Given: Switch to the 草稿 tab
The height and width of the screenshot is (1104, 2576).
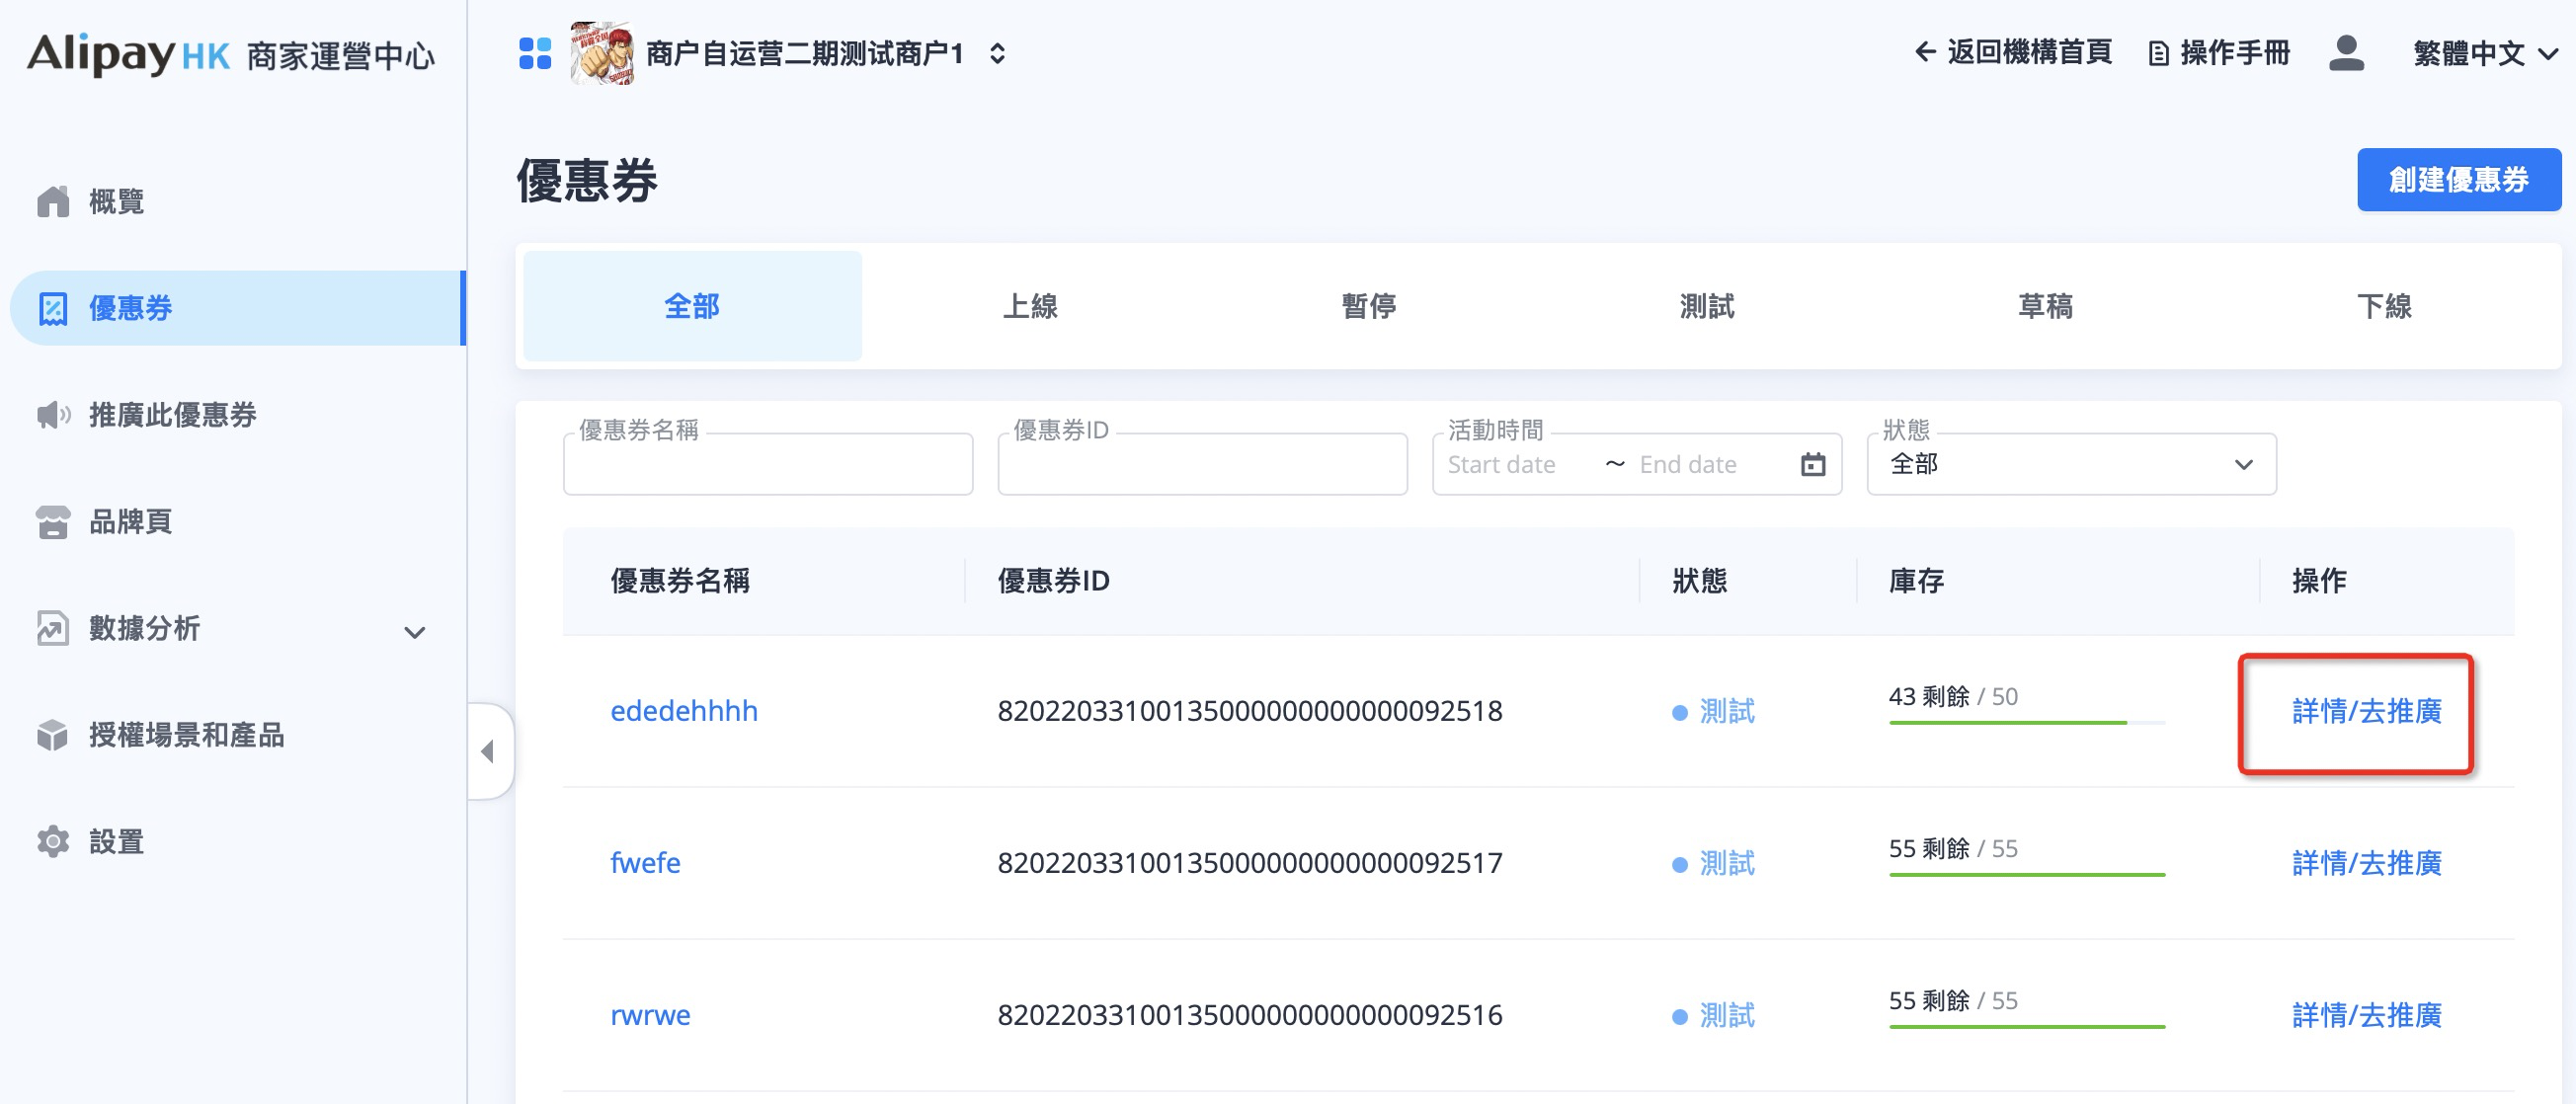Looking at the screenshot, I should click(x=2045, y=306).
